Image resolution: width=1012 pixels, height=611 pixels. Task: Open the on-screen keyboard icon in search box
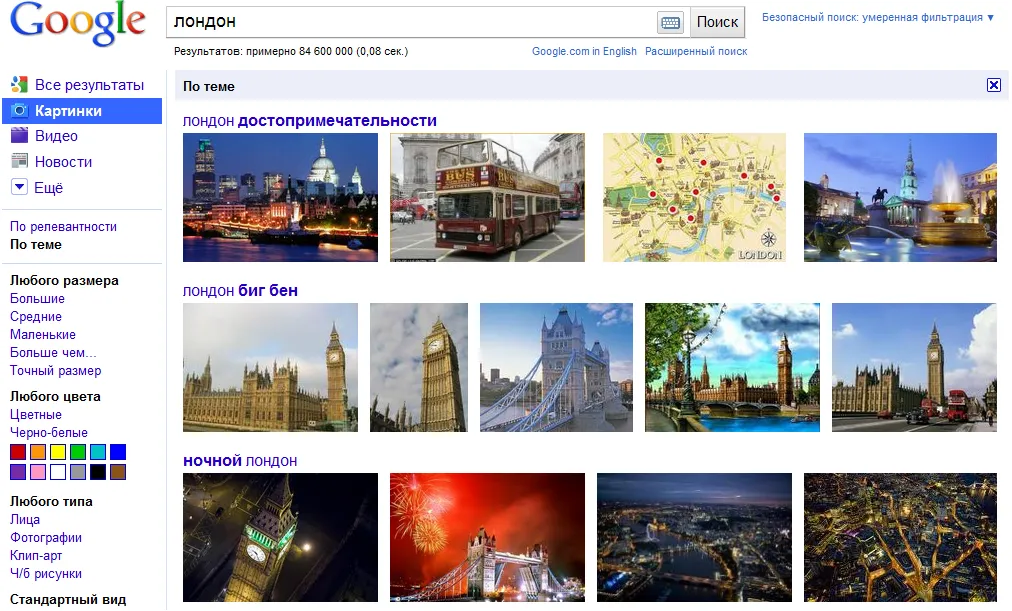(x=671, y=23)
